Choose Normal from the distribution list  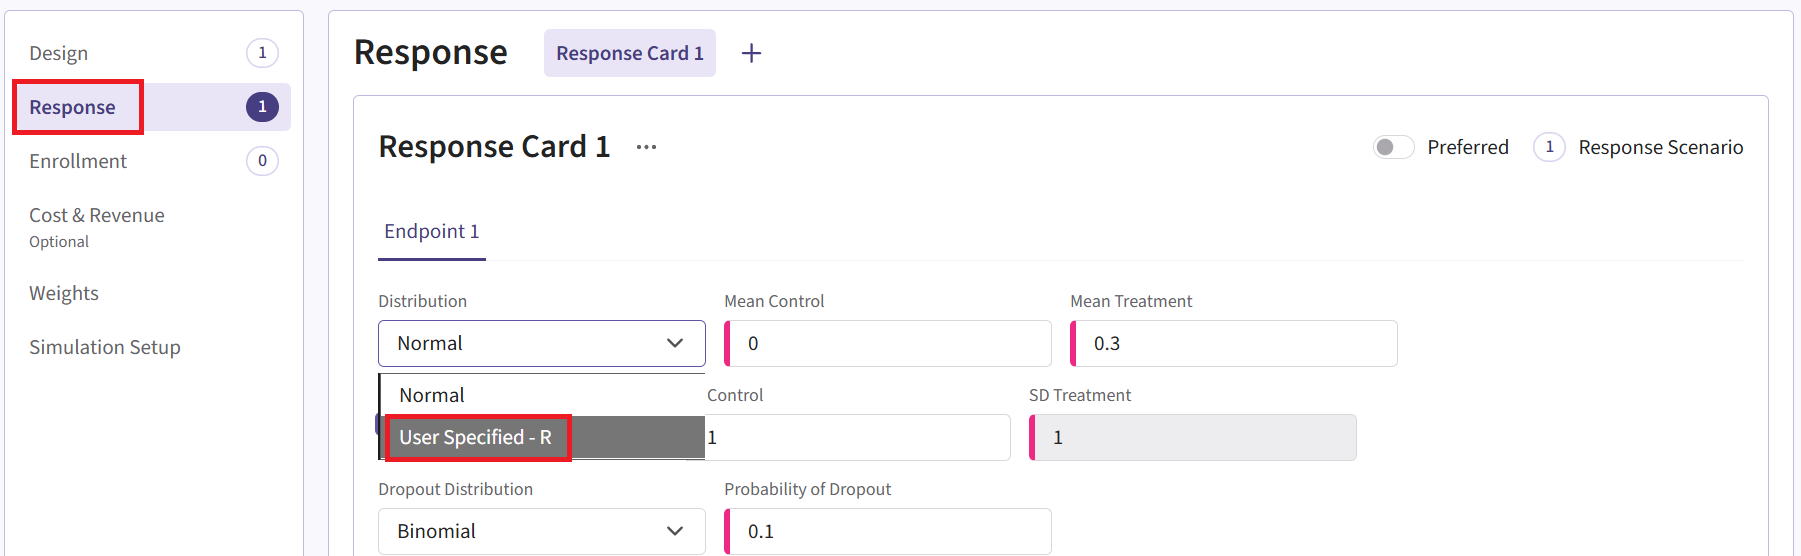point(432,395)
